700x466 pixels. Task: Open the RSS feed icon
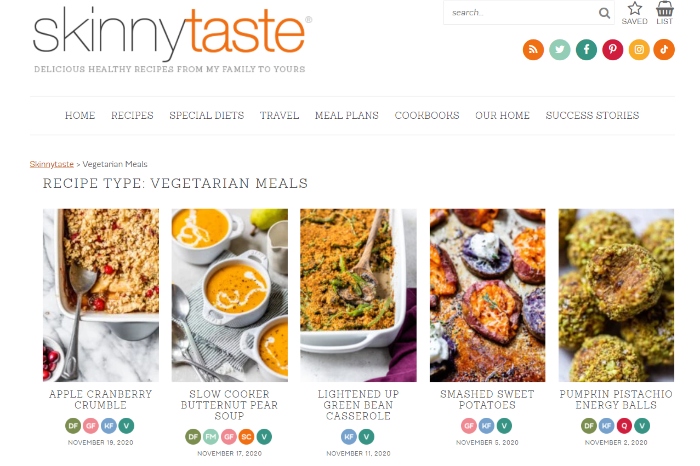point(533,50)
